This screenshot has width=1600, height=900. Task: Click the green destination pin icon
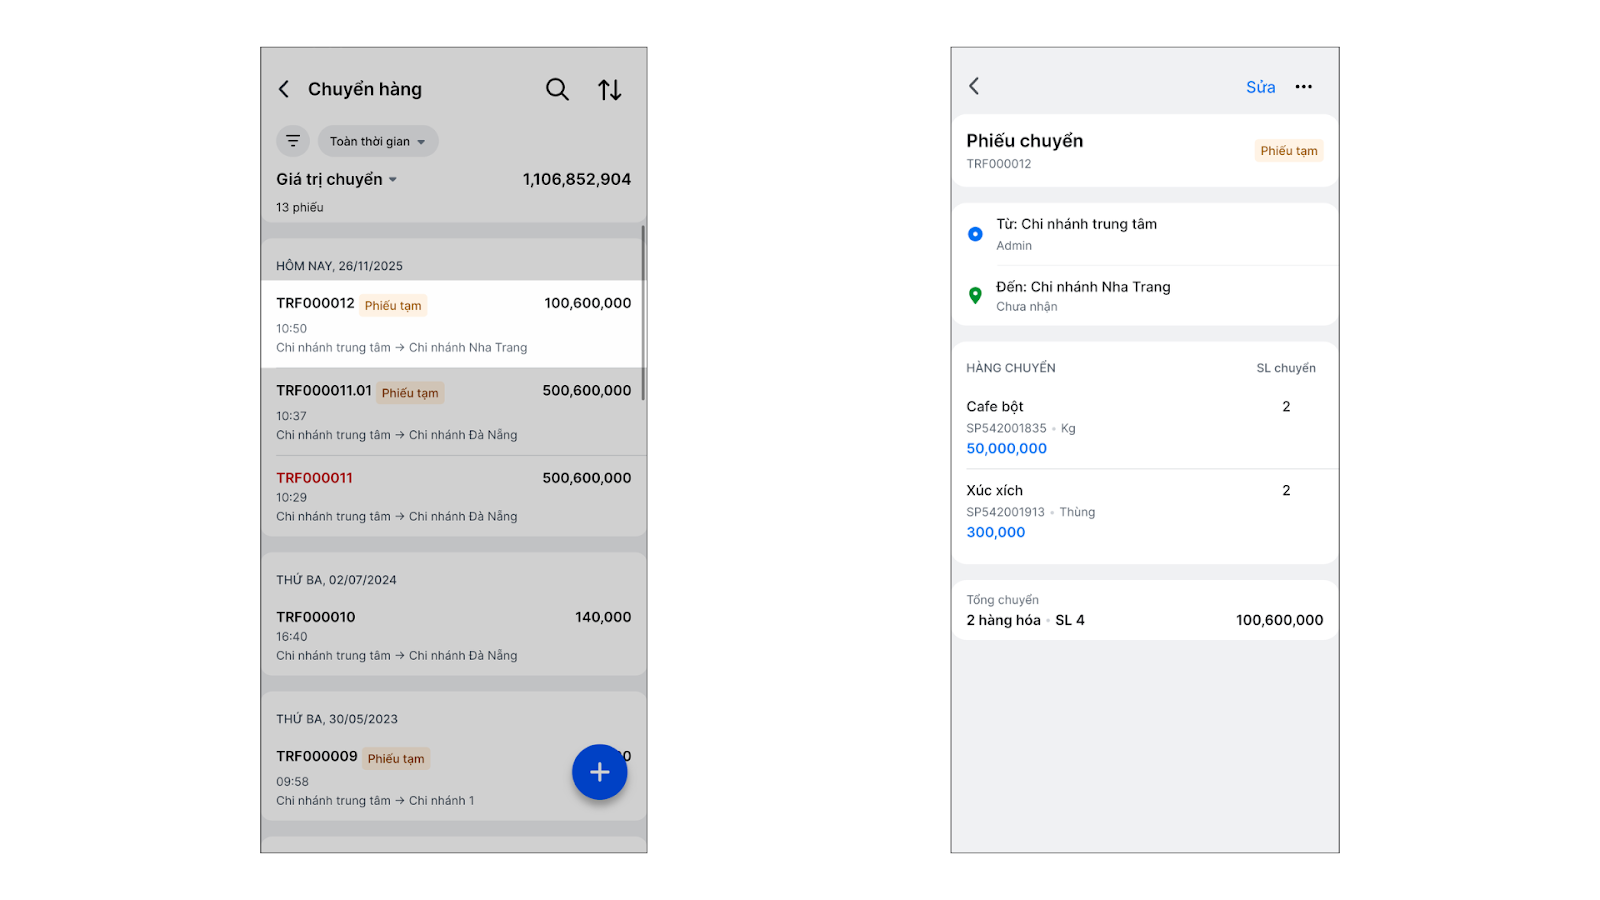[x=975, y=295]
